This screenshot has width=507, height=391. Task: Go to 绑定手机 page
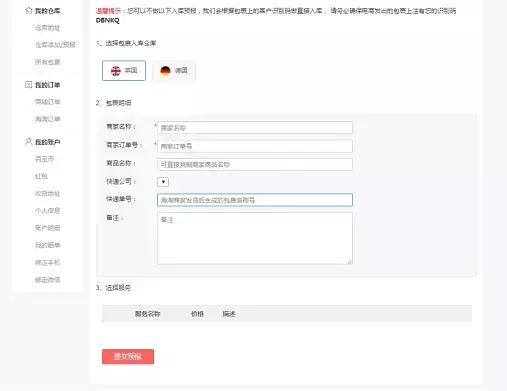pyautogui.click(x=48, y=263)
